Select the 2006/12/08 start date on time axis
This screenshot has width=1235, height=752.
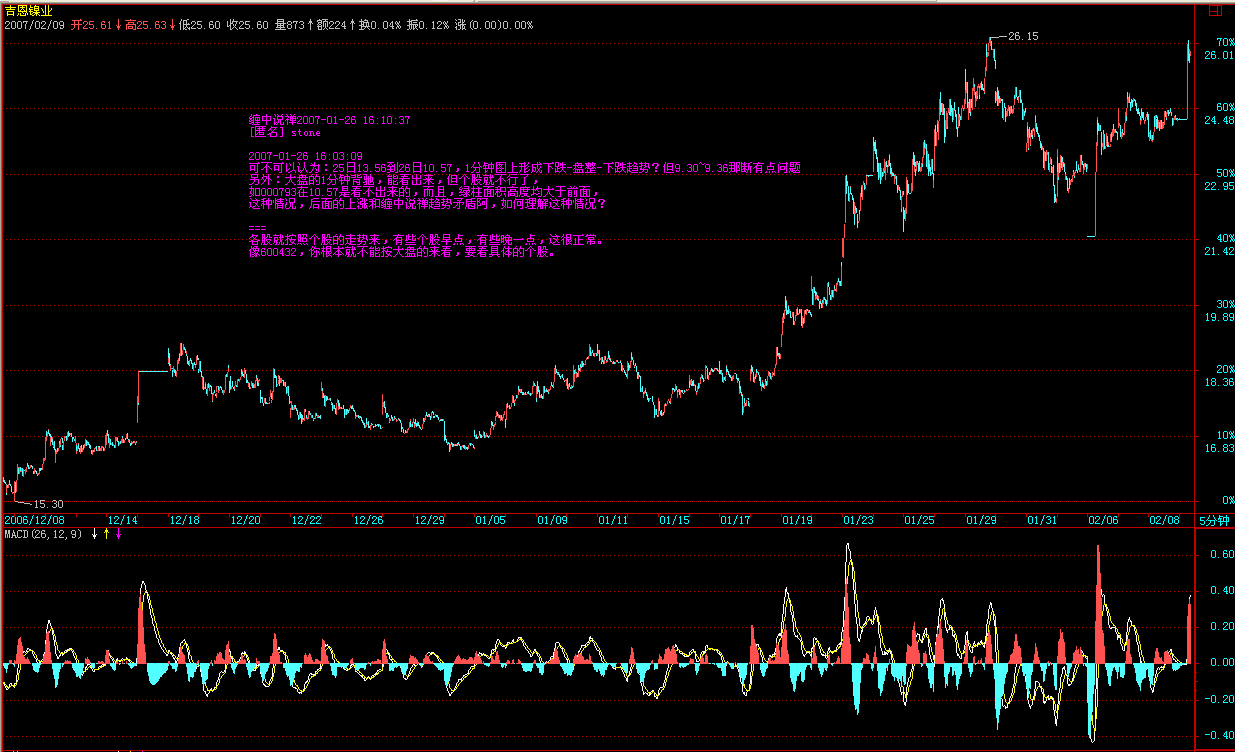[x=34, y=520]
